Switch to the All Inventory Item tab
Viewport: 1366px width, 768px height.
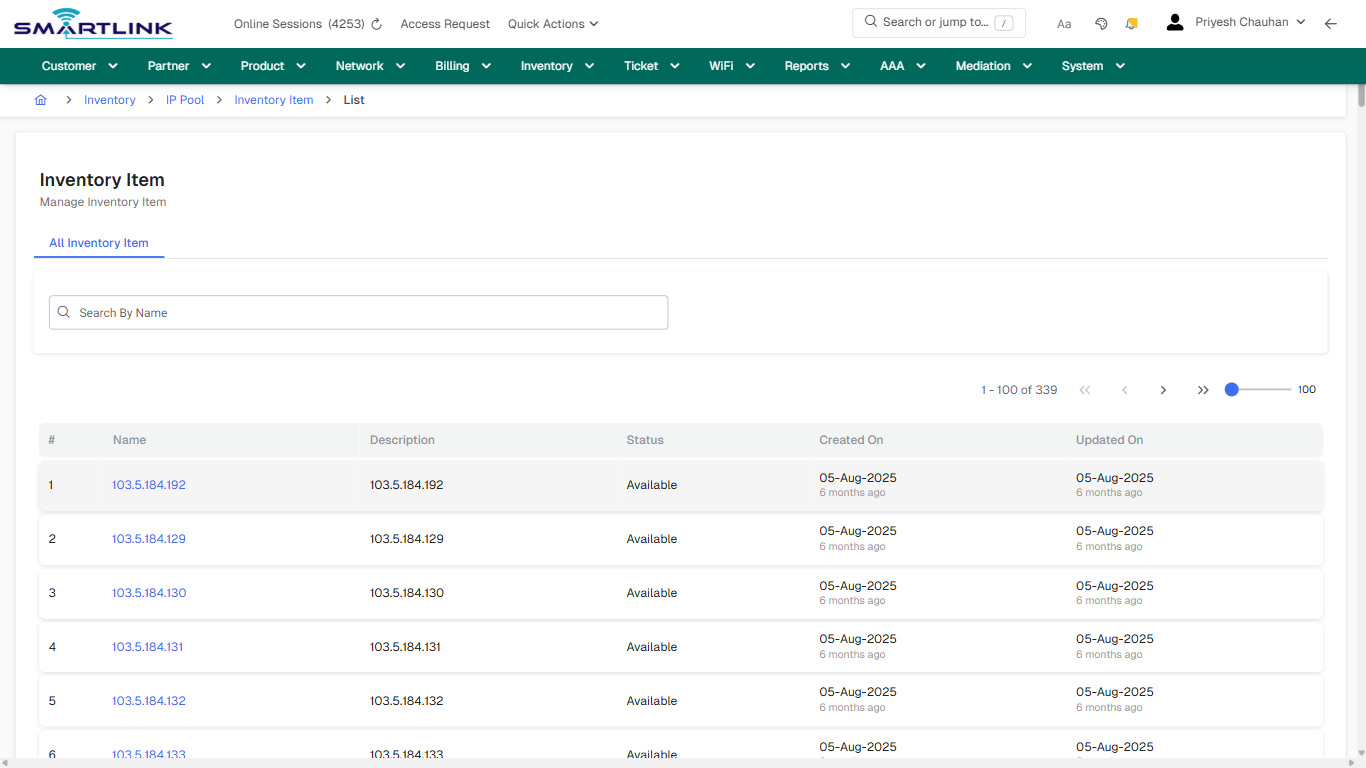pyautogui.click(x=99, y=243)
